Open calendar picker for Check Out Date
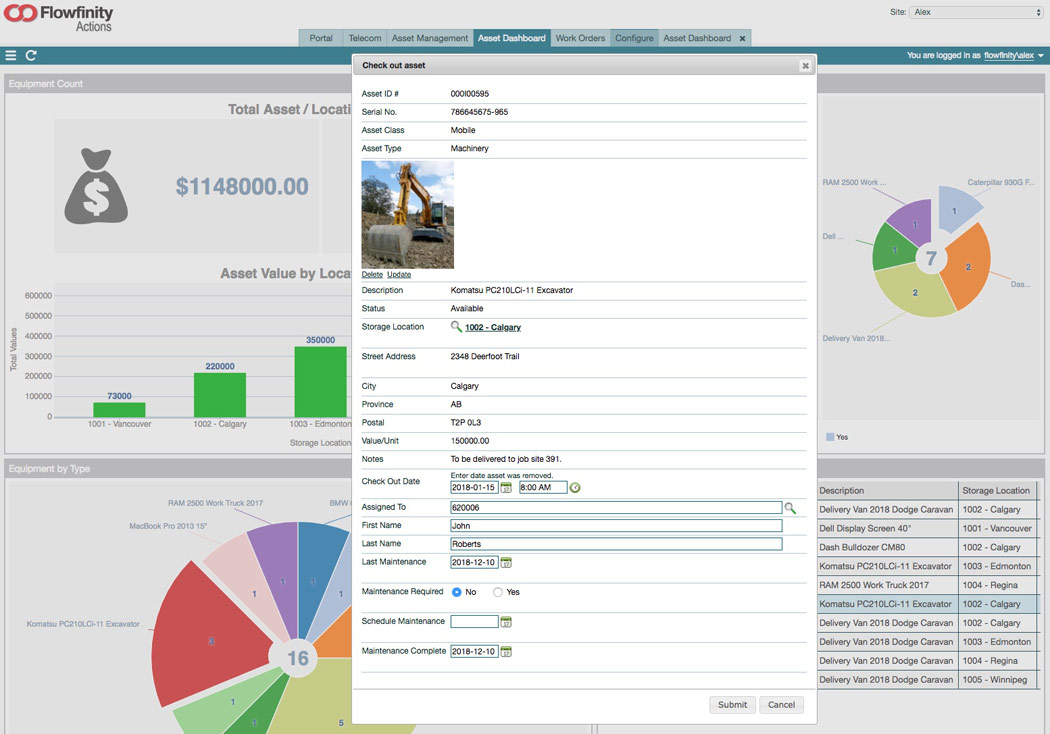 tap(506, 488)
